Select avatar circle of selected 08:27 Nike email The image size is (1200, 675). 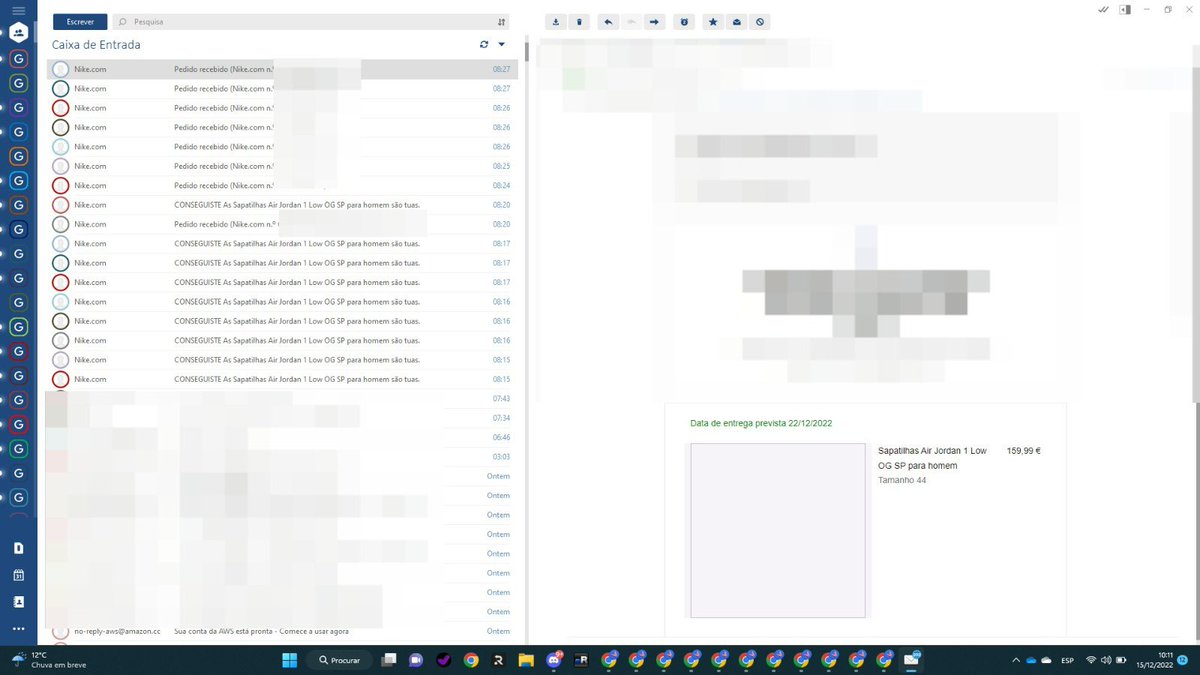(60, 69)
